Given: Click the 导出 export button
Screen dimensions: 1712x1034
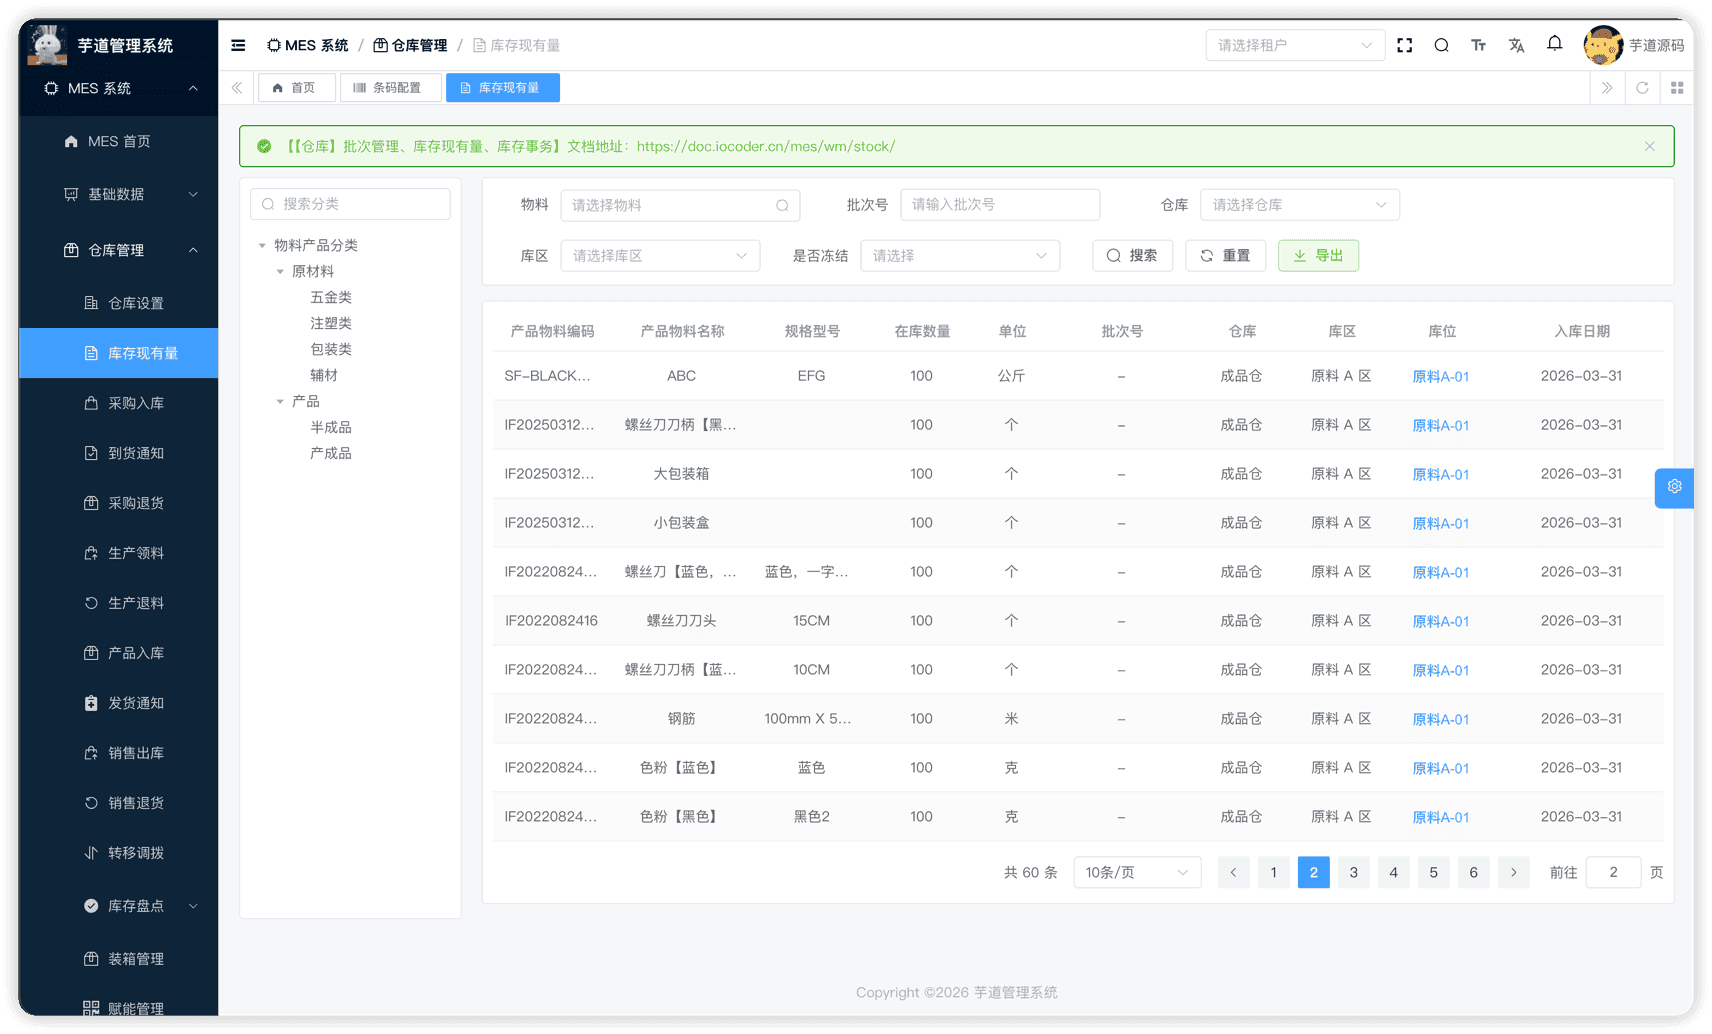Looking at the screenshot, I should click(1318, 256).
